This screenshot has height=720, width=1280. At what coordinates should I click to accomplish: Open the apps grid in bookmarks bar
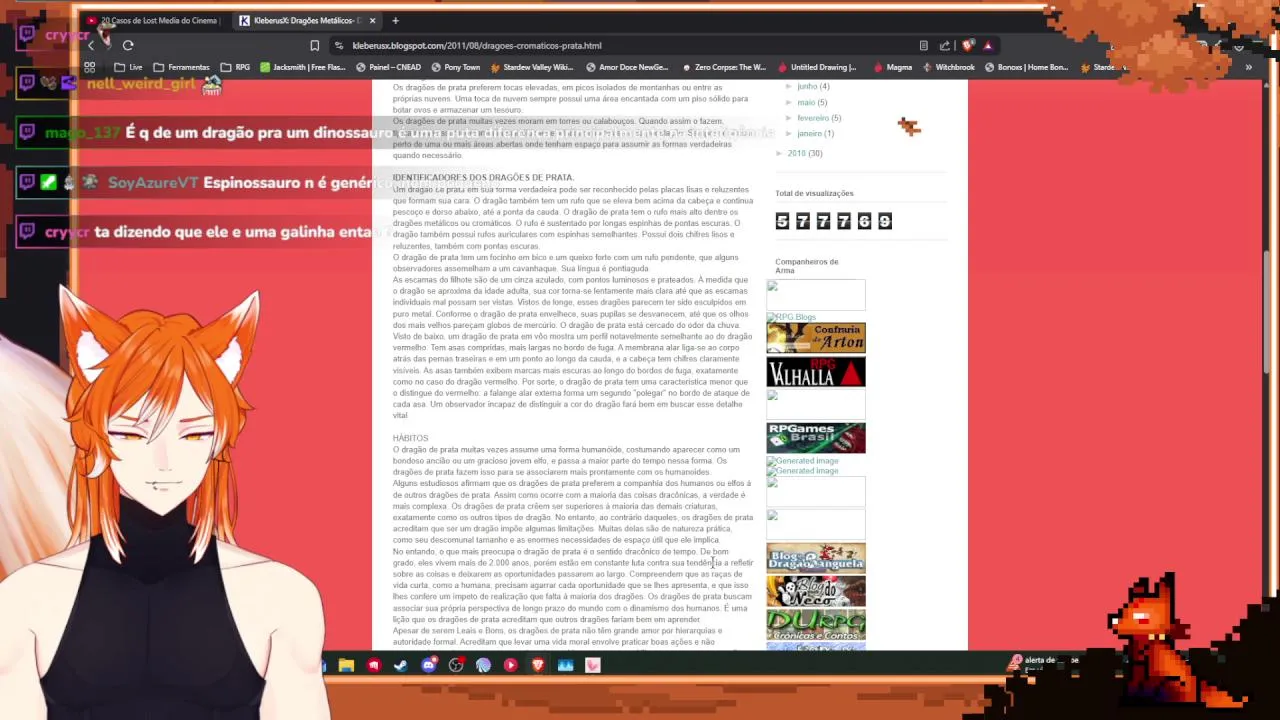pyautogui.click(x=89, y=67)
